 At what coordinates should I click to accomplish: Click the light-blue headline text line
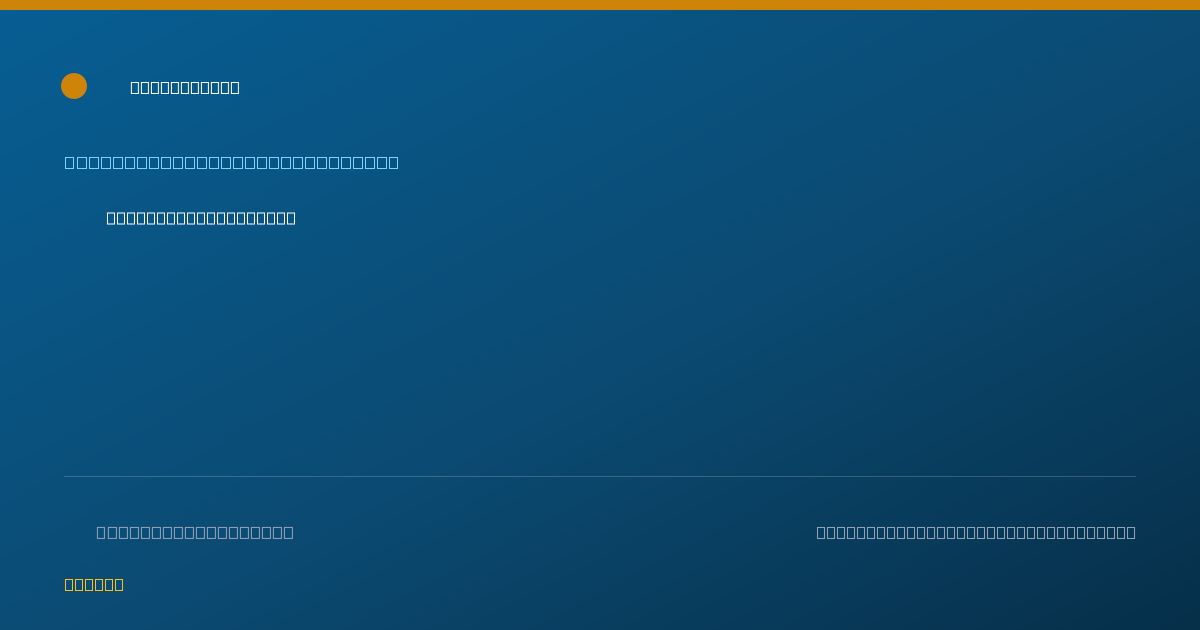(232, 162)
